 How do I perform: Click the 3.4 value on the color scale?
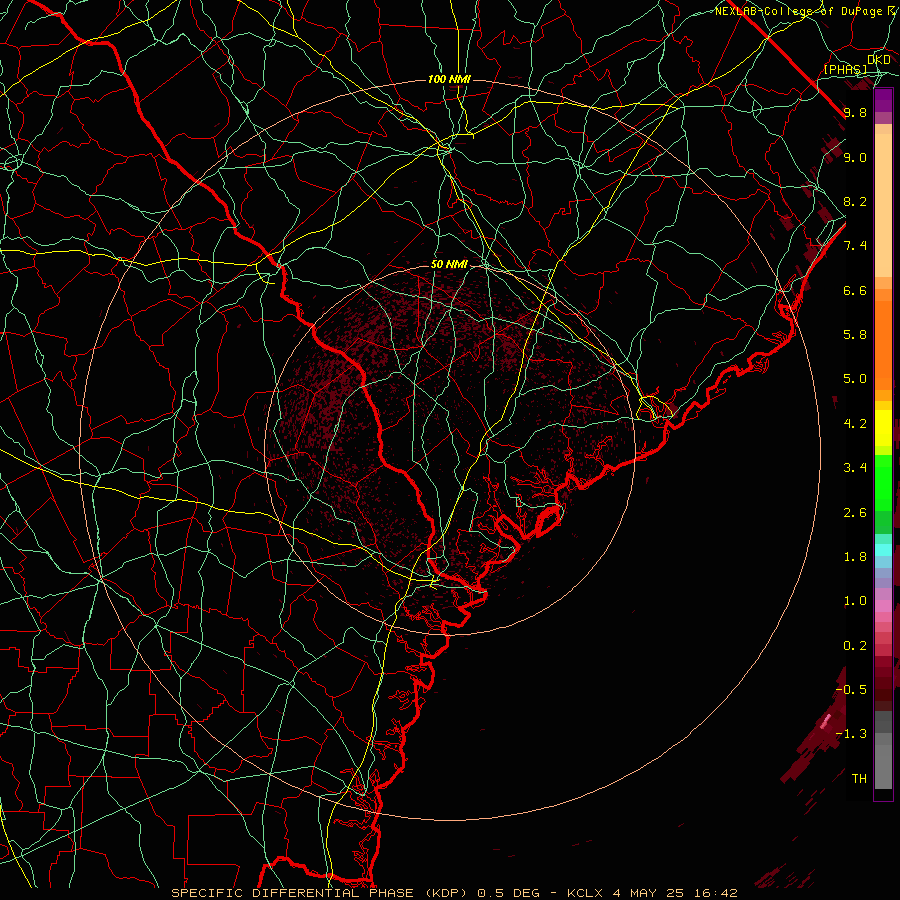point(855,468)
